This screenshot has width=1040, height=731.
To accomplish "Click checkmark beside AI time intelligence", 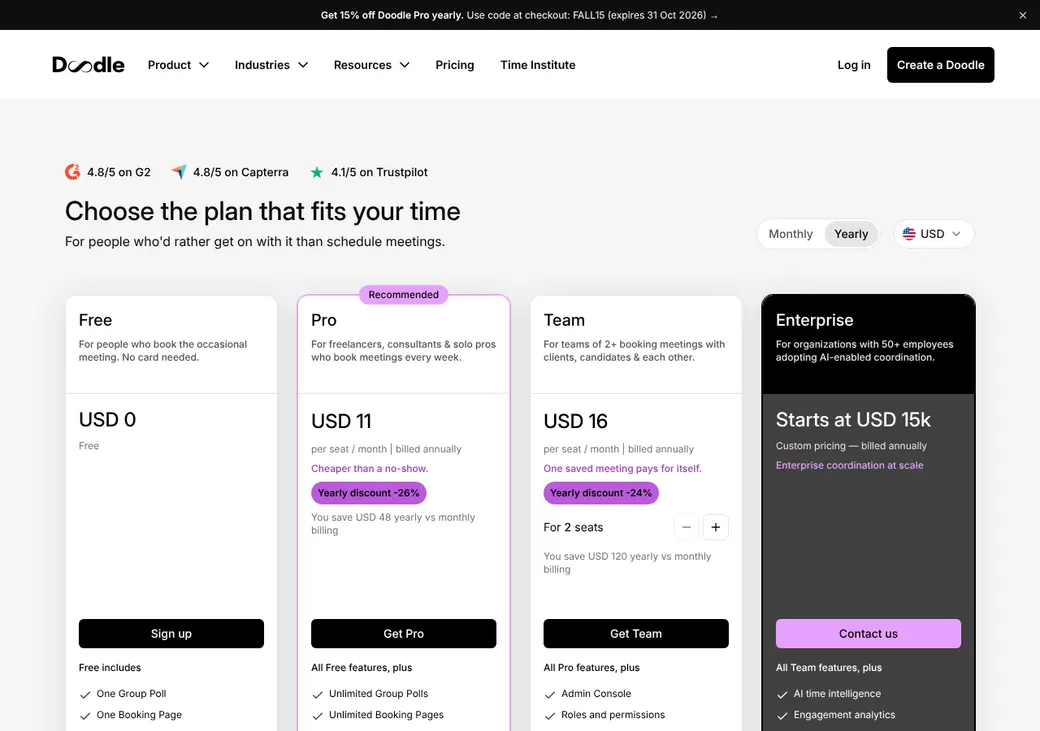I will point(782,695).
